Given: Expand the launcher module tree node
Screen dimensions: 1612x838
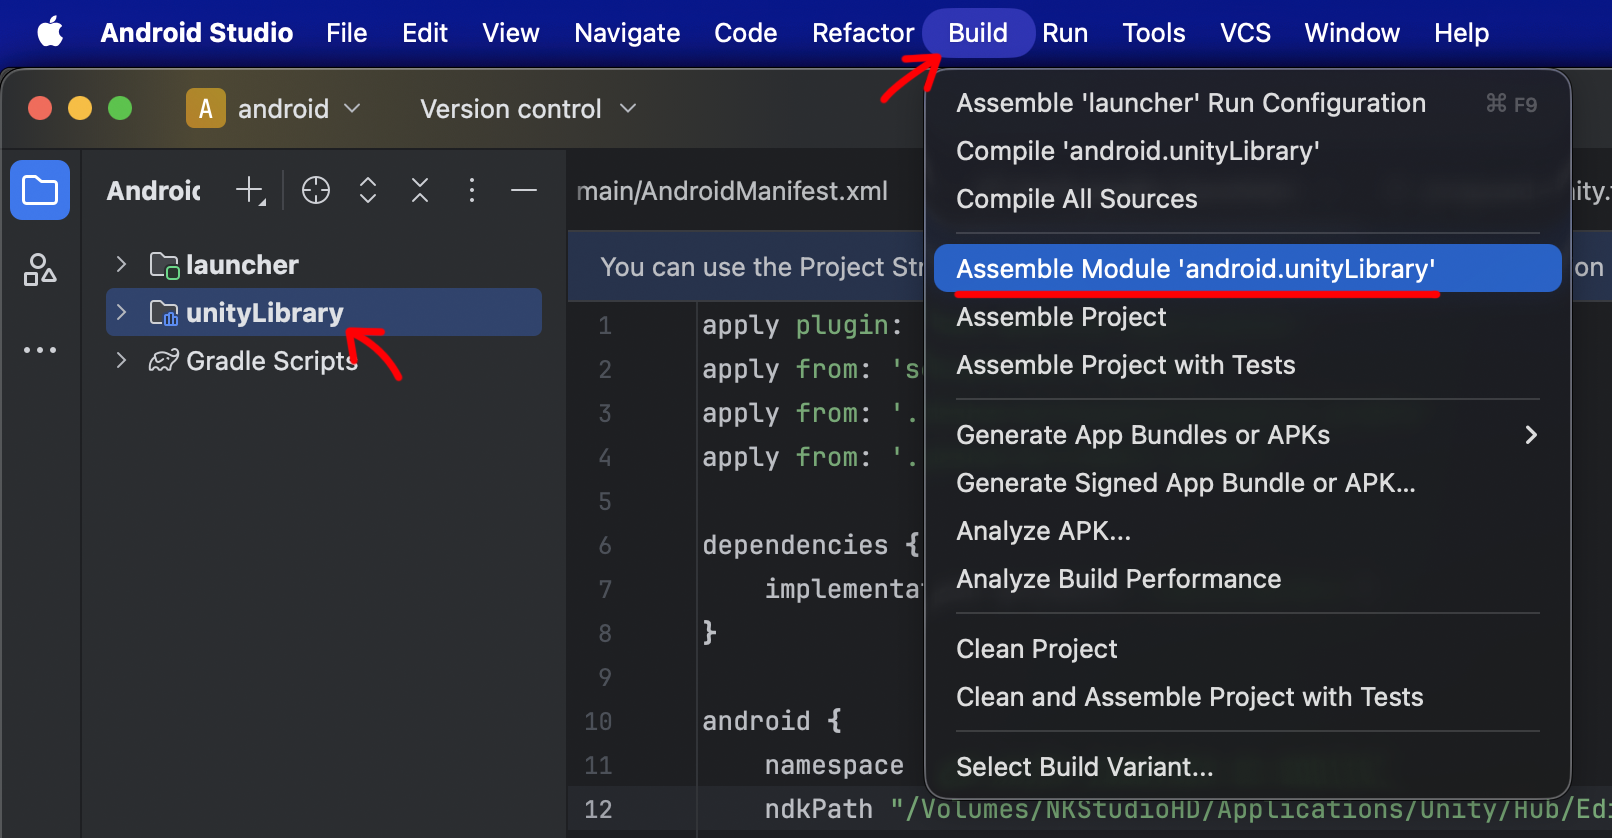Looking at the screenshot, I should pyautogui.click(x=121, y=264).
